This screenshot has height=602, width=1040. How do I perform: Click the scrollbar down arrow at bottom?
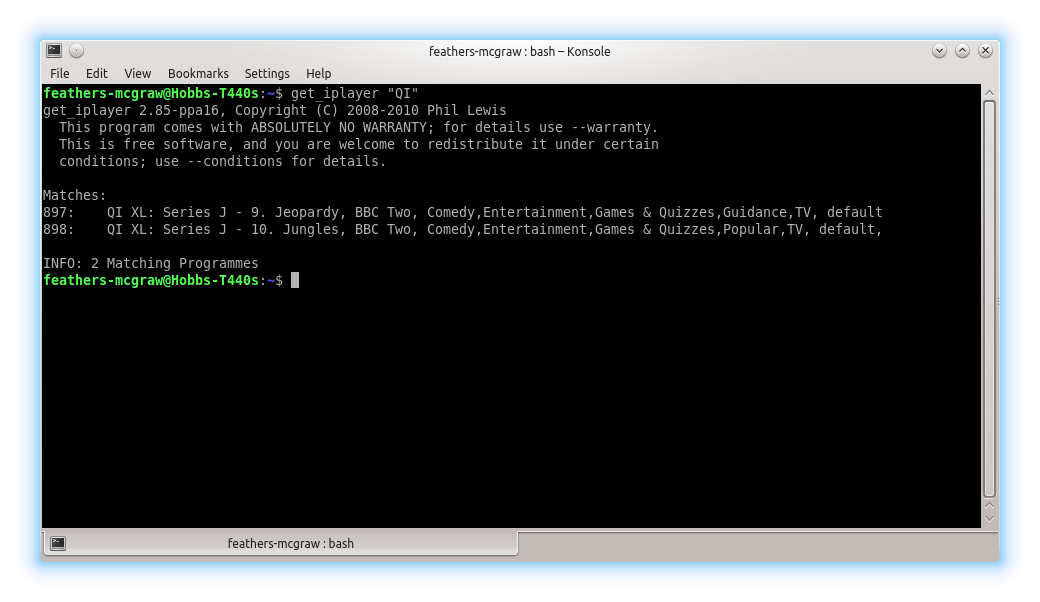(989, 519)
